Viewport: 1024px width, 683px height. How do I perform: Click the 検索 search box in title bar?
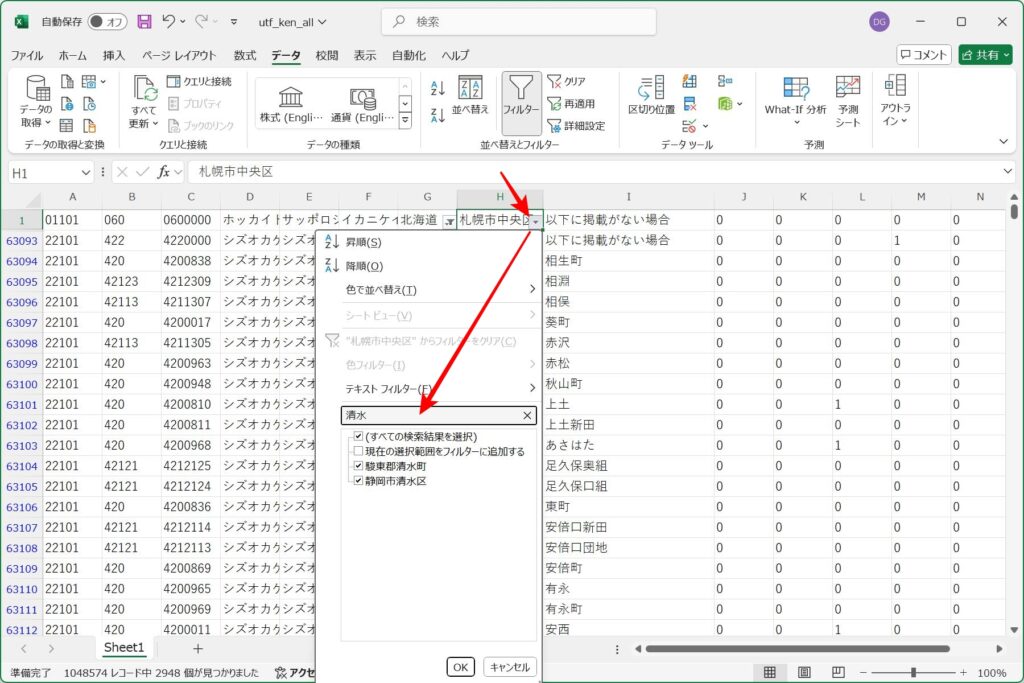point(519,22)
